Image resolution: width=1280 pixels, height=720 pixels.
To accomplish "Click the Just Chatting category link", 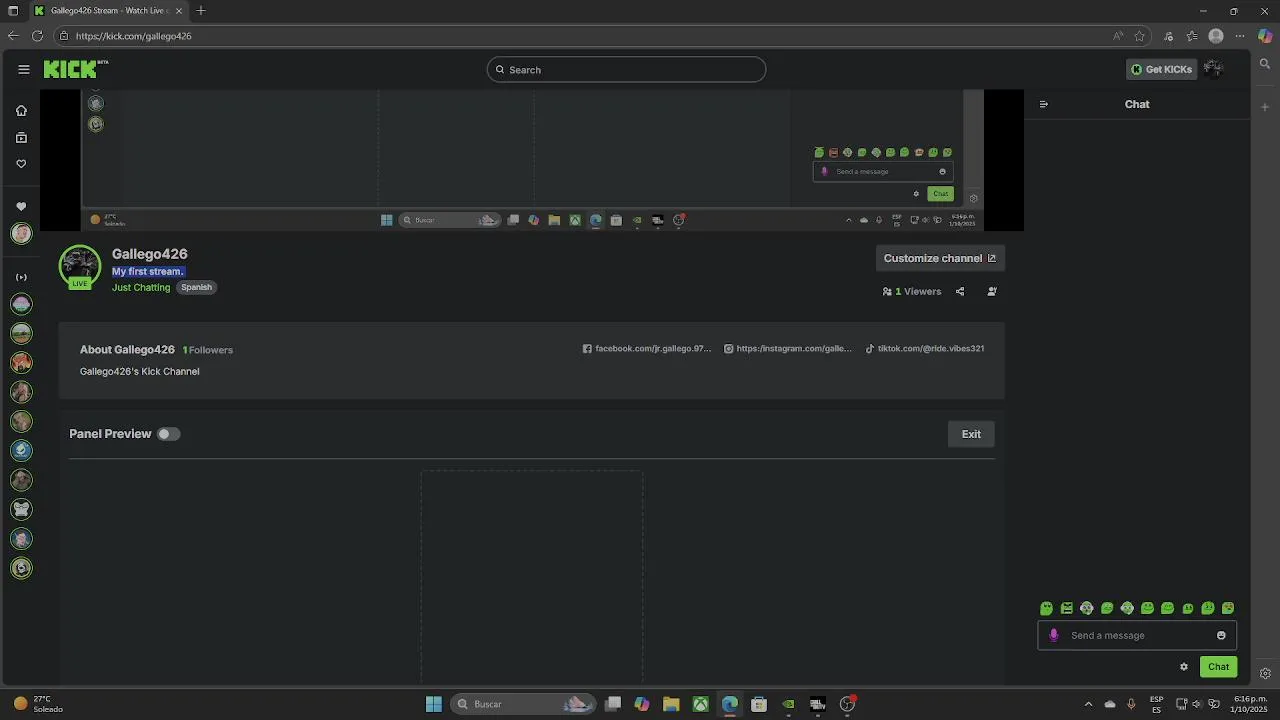I will pos(141,287).
